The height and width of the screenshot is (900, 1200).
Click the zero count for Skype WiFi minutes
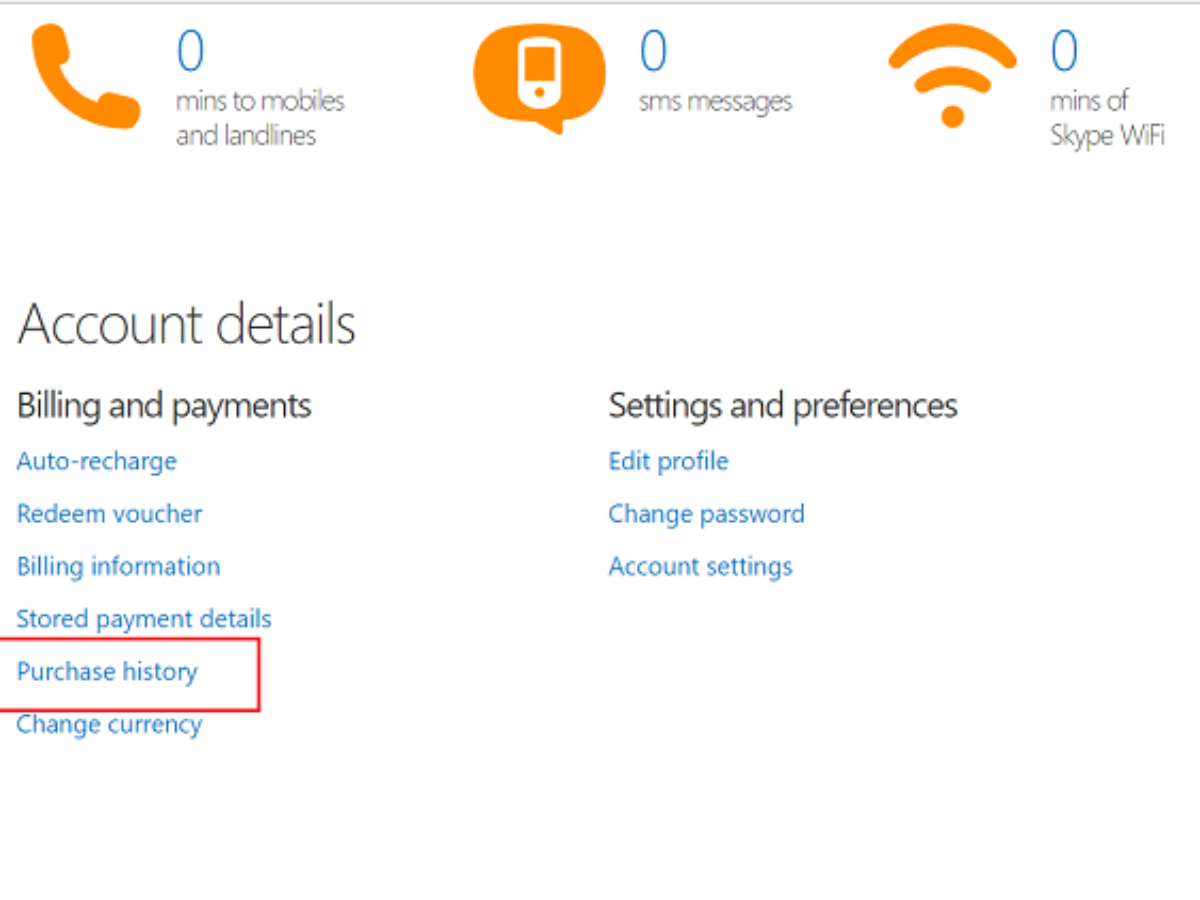(1064, 52)
